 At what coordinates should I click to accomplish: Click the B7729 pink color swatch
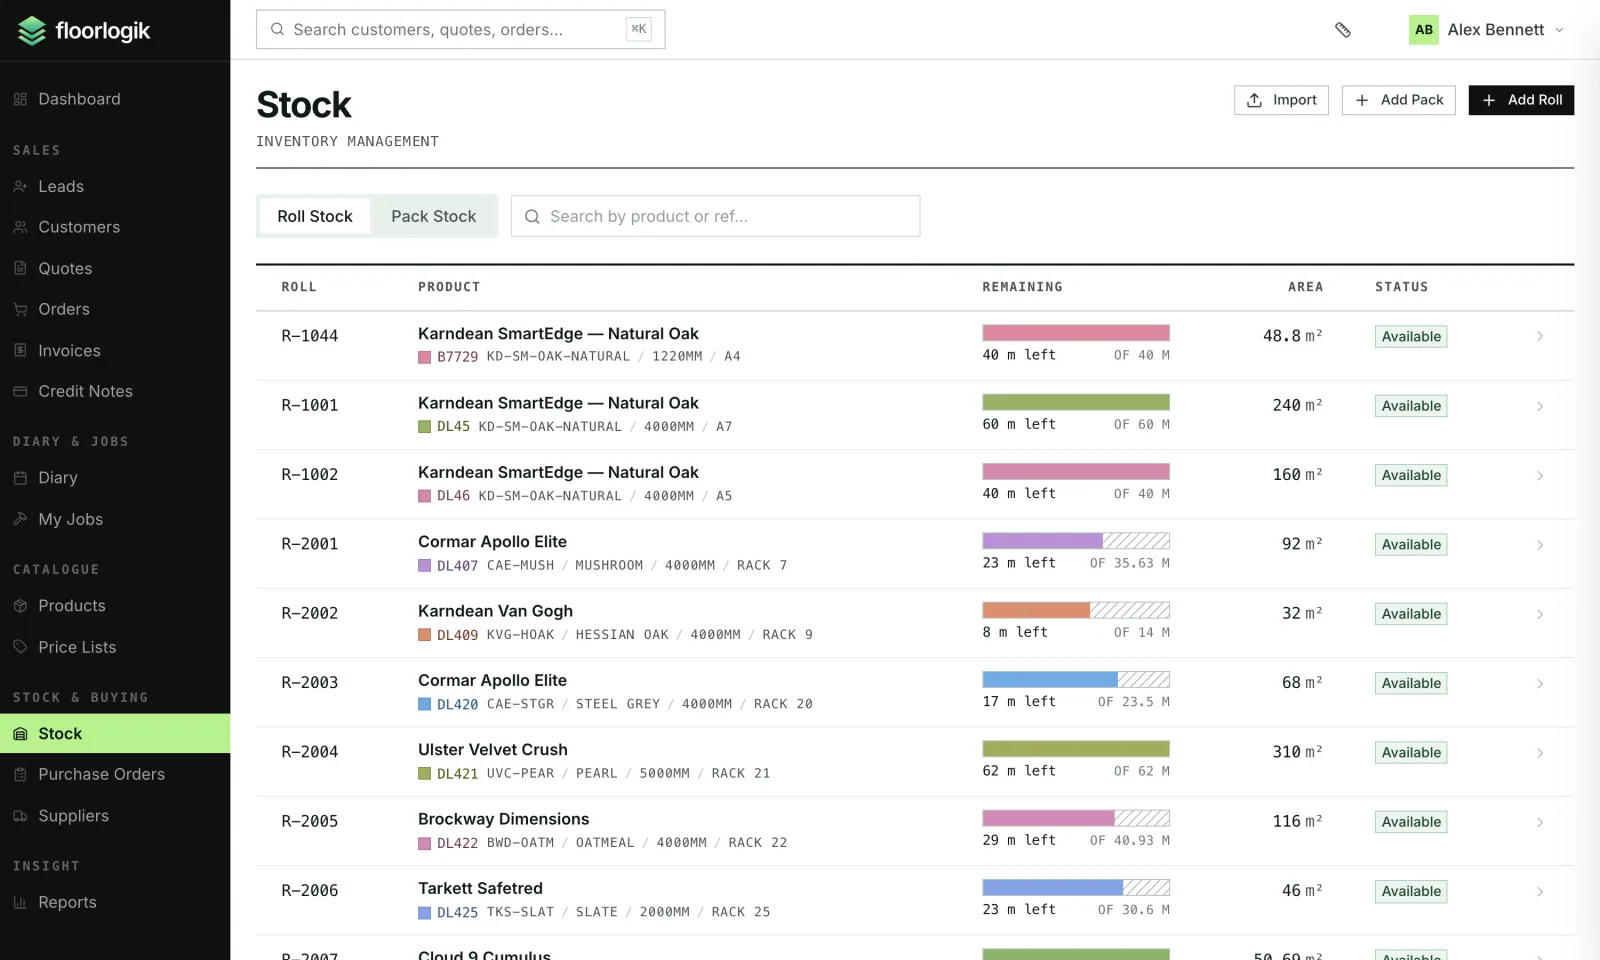click(x=424, y=357)
